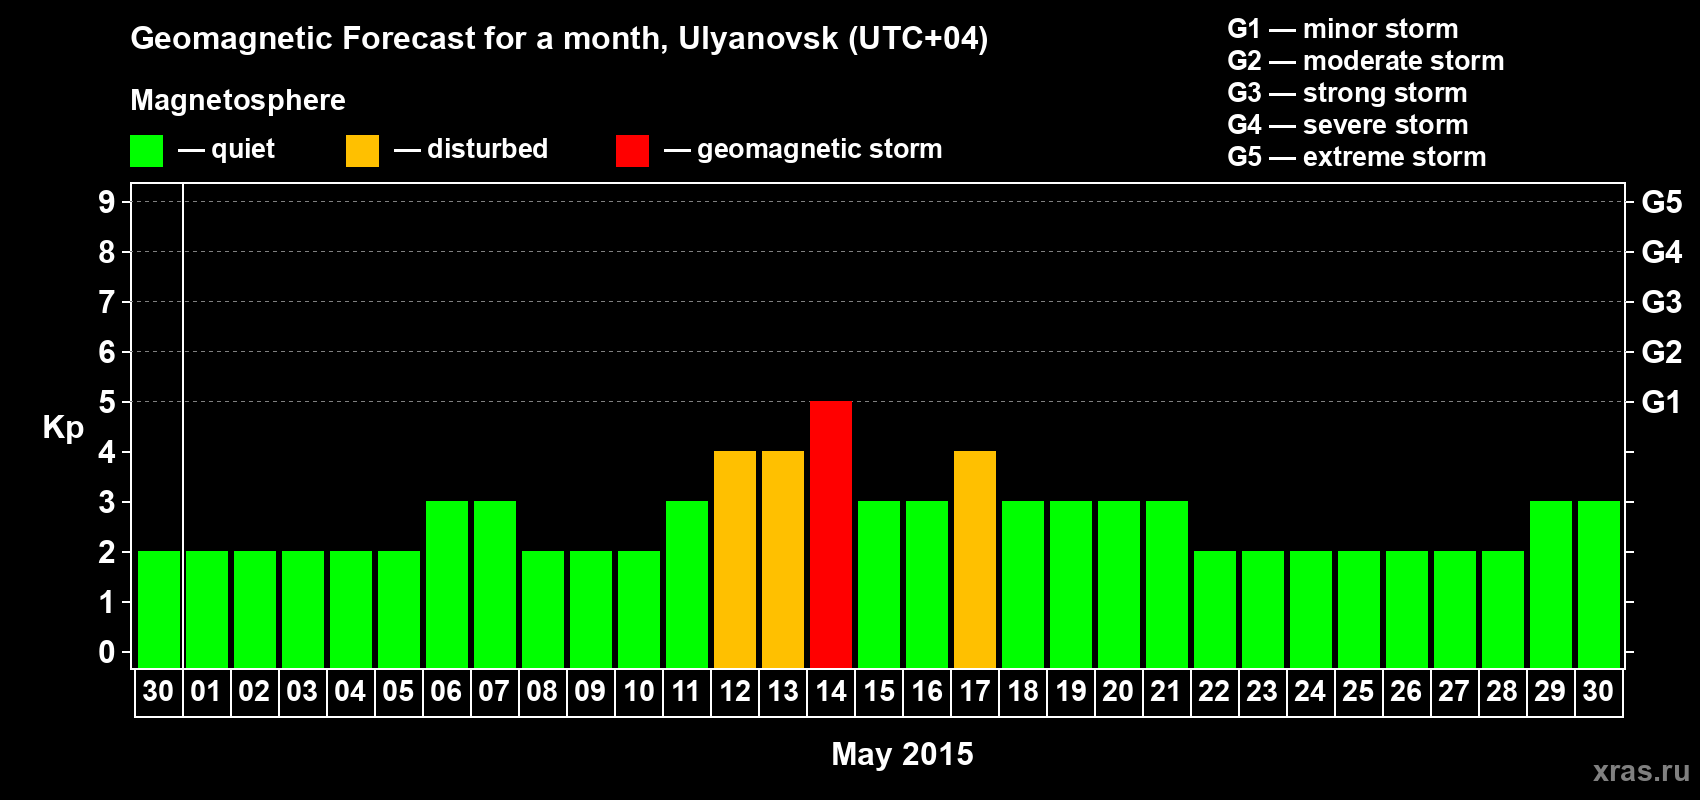Click the G3 — strong storm legend line
Viewport: 1700px width, 800px height.
(x=1348, y=93)
